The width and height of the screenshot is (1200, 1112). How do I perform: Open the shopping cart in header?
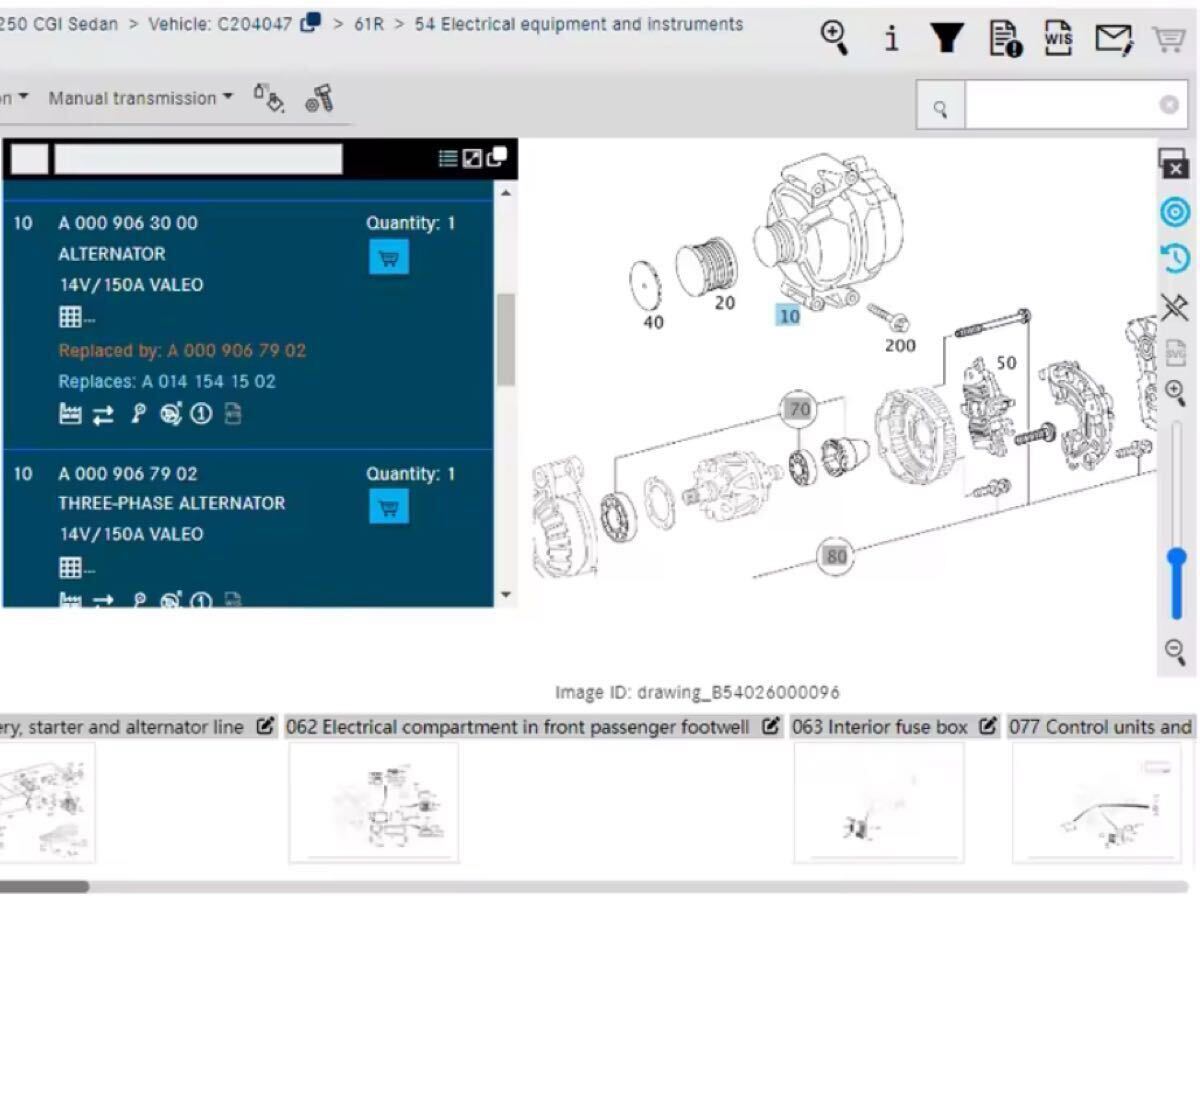(1168, 39)
